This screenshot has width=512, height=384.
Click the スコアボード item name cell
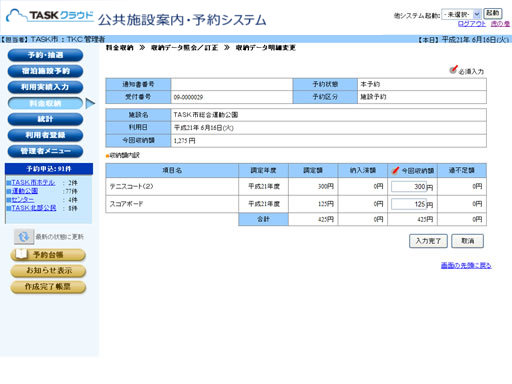coord(172,204)
